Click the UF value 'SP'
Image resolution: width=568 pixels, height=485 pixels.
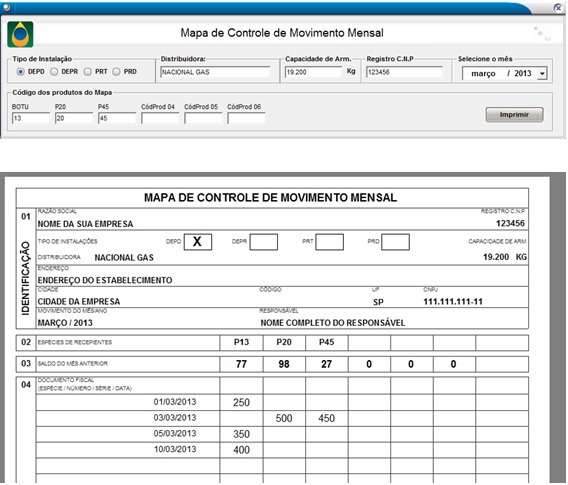[378, 302]
